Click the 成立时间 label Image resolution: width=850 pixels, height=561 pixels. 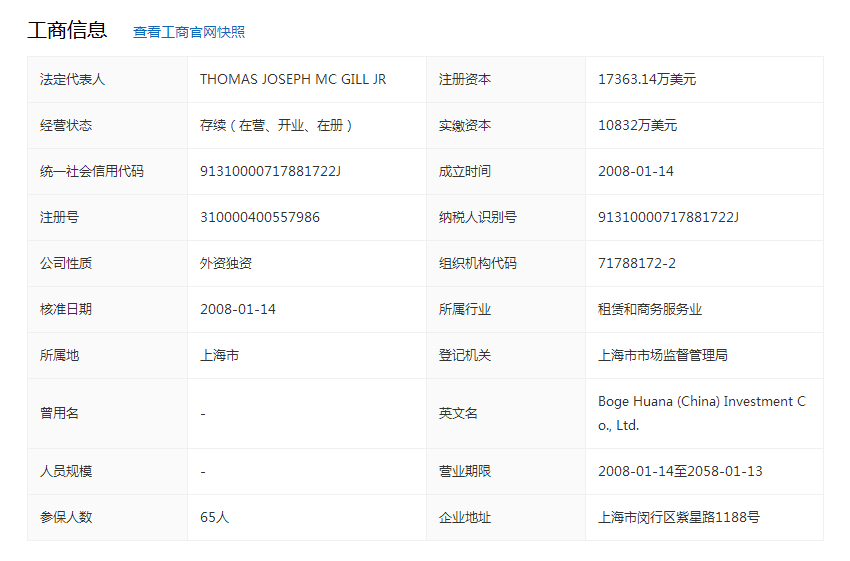pyautogui.click(x=465, y=171)
